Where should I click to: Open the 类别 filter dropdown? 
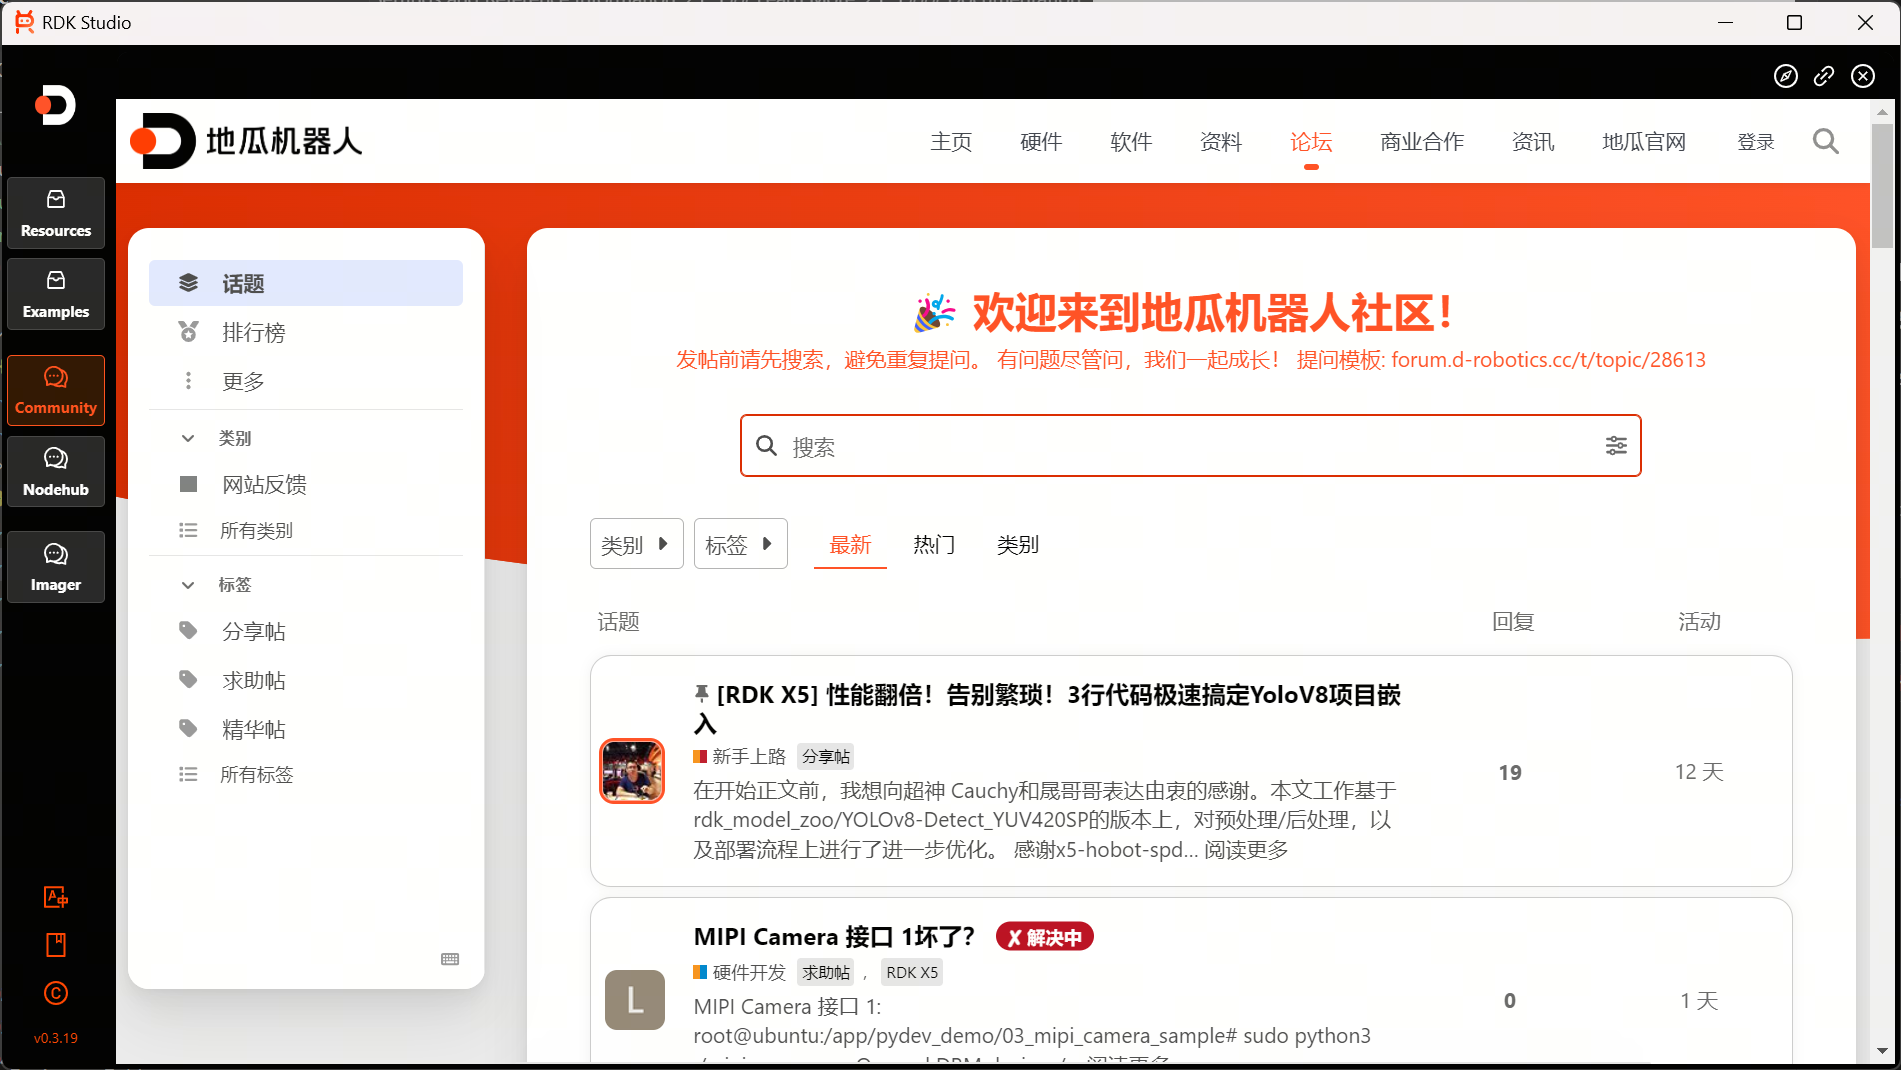pos(636,544)
